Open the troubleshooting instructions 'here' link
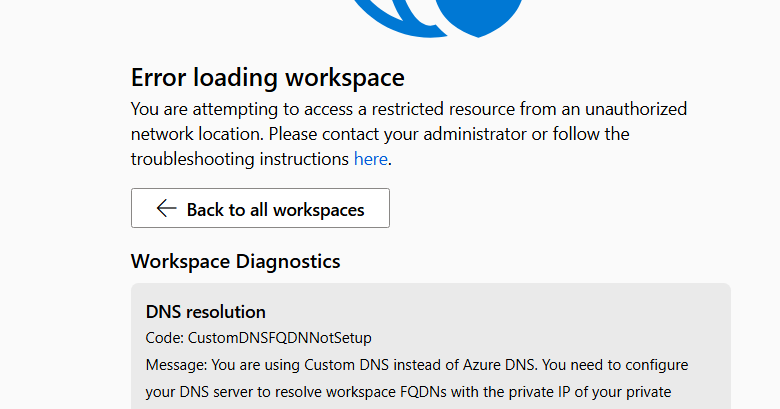780x409 pixels. pyautogui.click(x=371, y=159)
